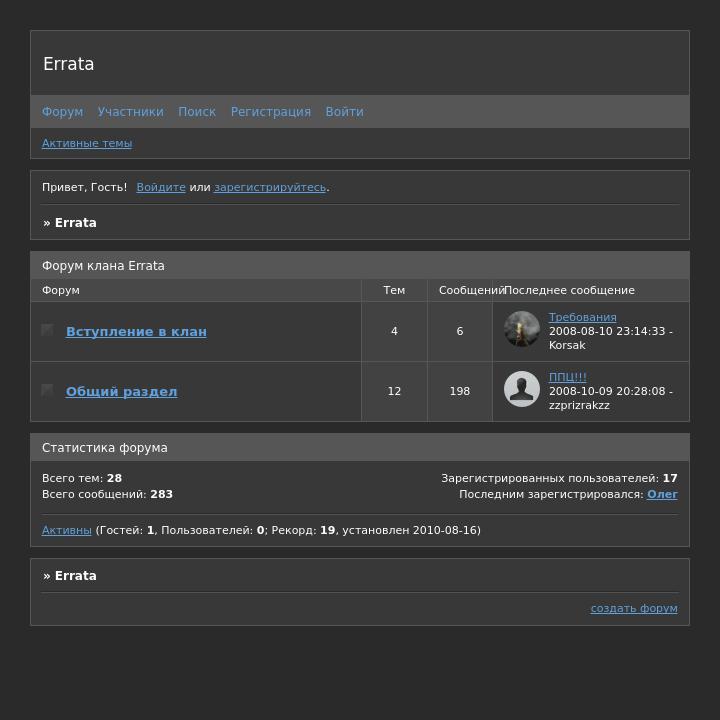Open the Активны users link
The width and height of the screenshot is (720, 720).
67,530
